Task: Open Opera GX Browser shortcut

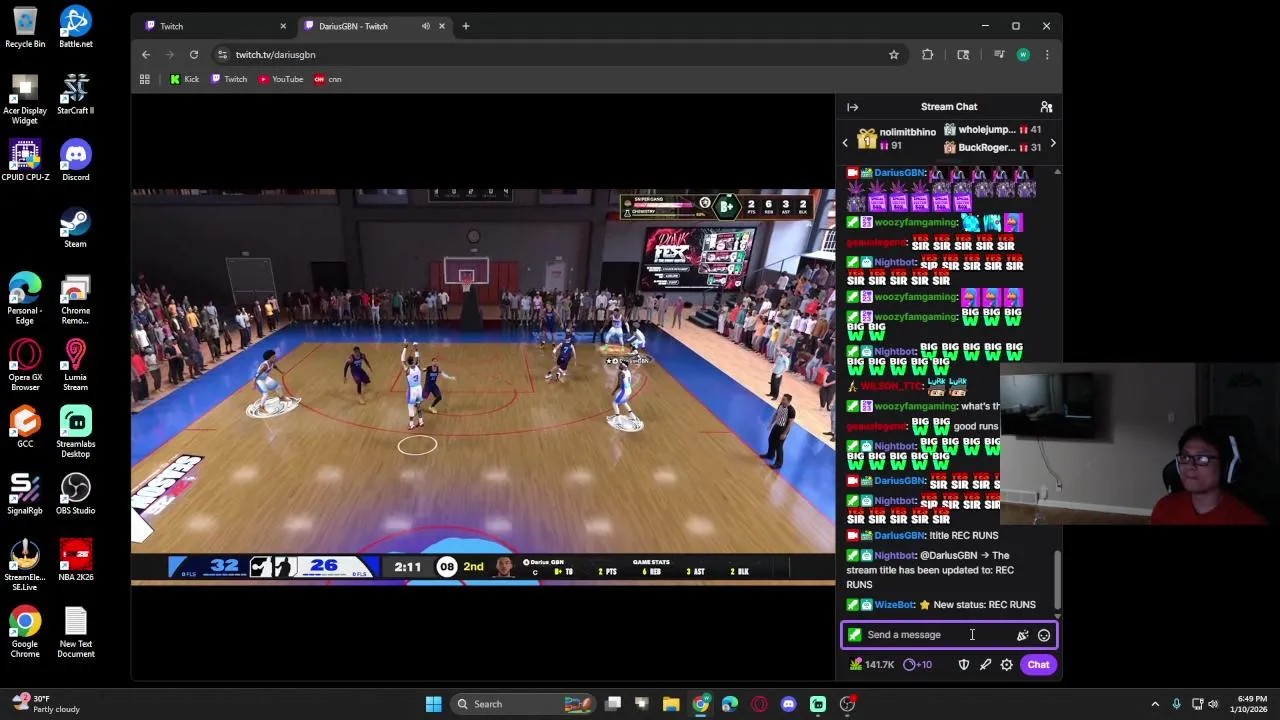Action: (25, 366)
